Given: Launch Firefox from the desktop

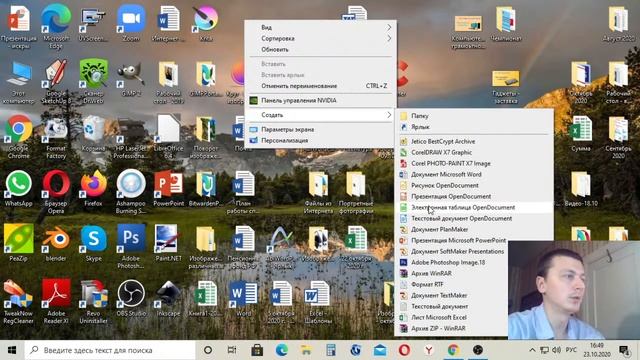Looking at the screenshot, I should tap(93, 188).
